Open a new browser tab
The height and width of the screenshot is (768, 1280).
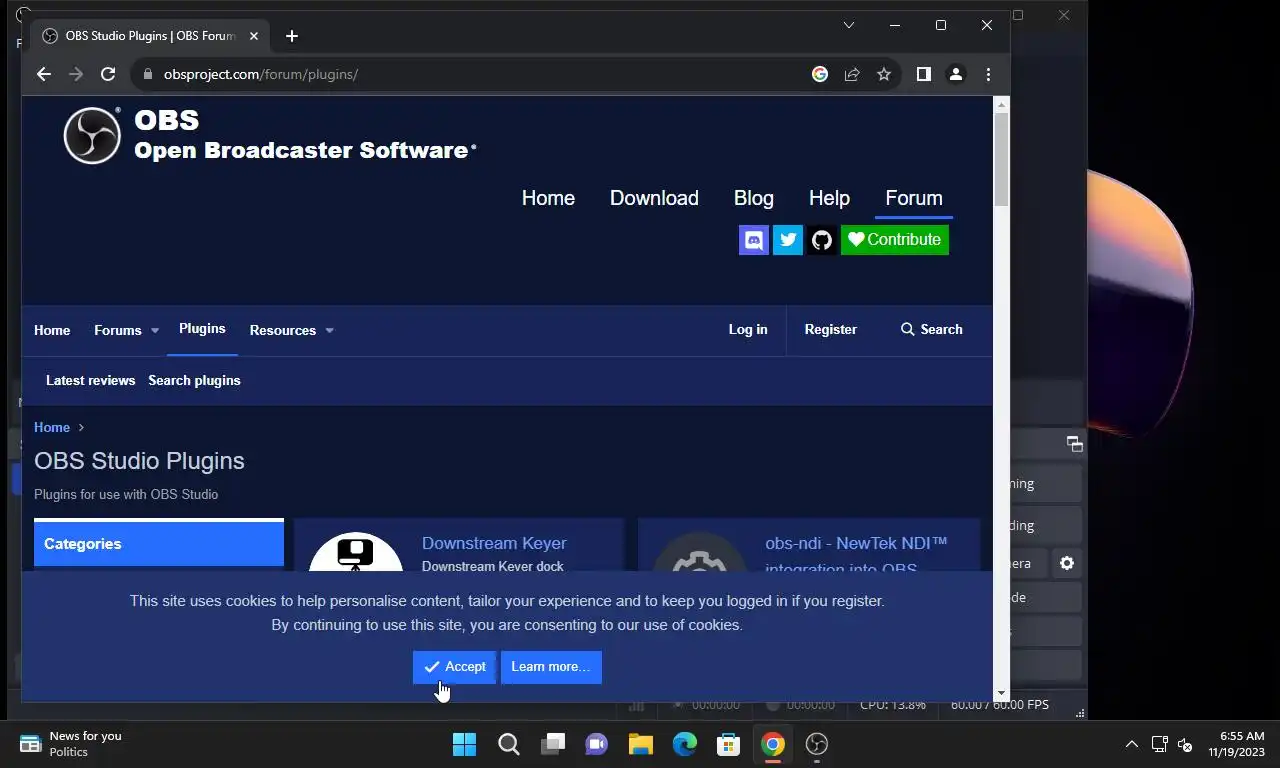[292, 36]
